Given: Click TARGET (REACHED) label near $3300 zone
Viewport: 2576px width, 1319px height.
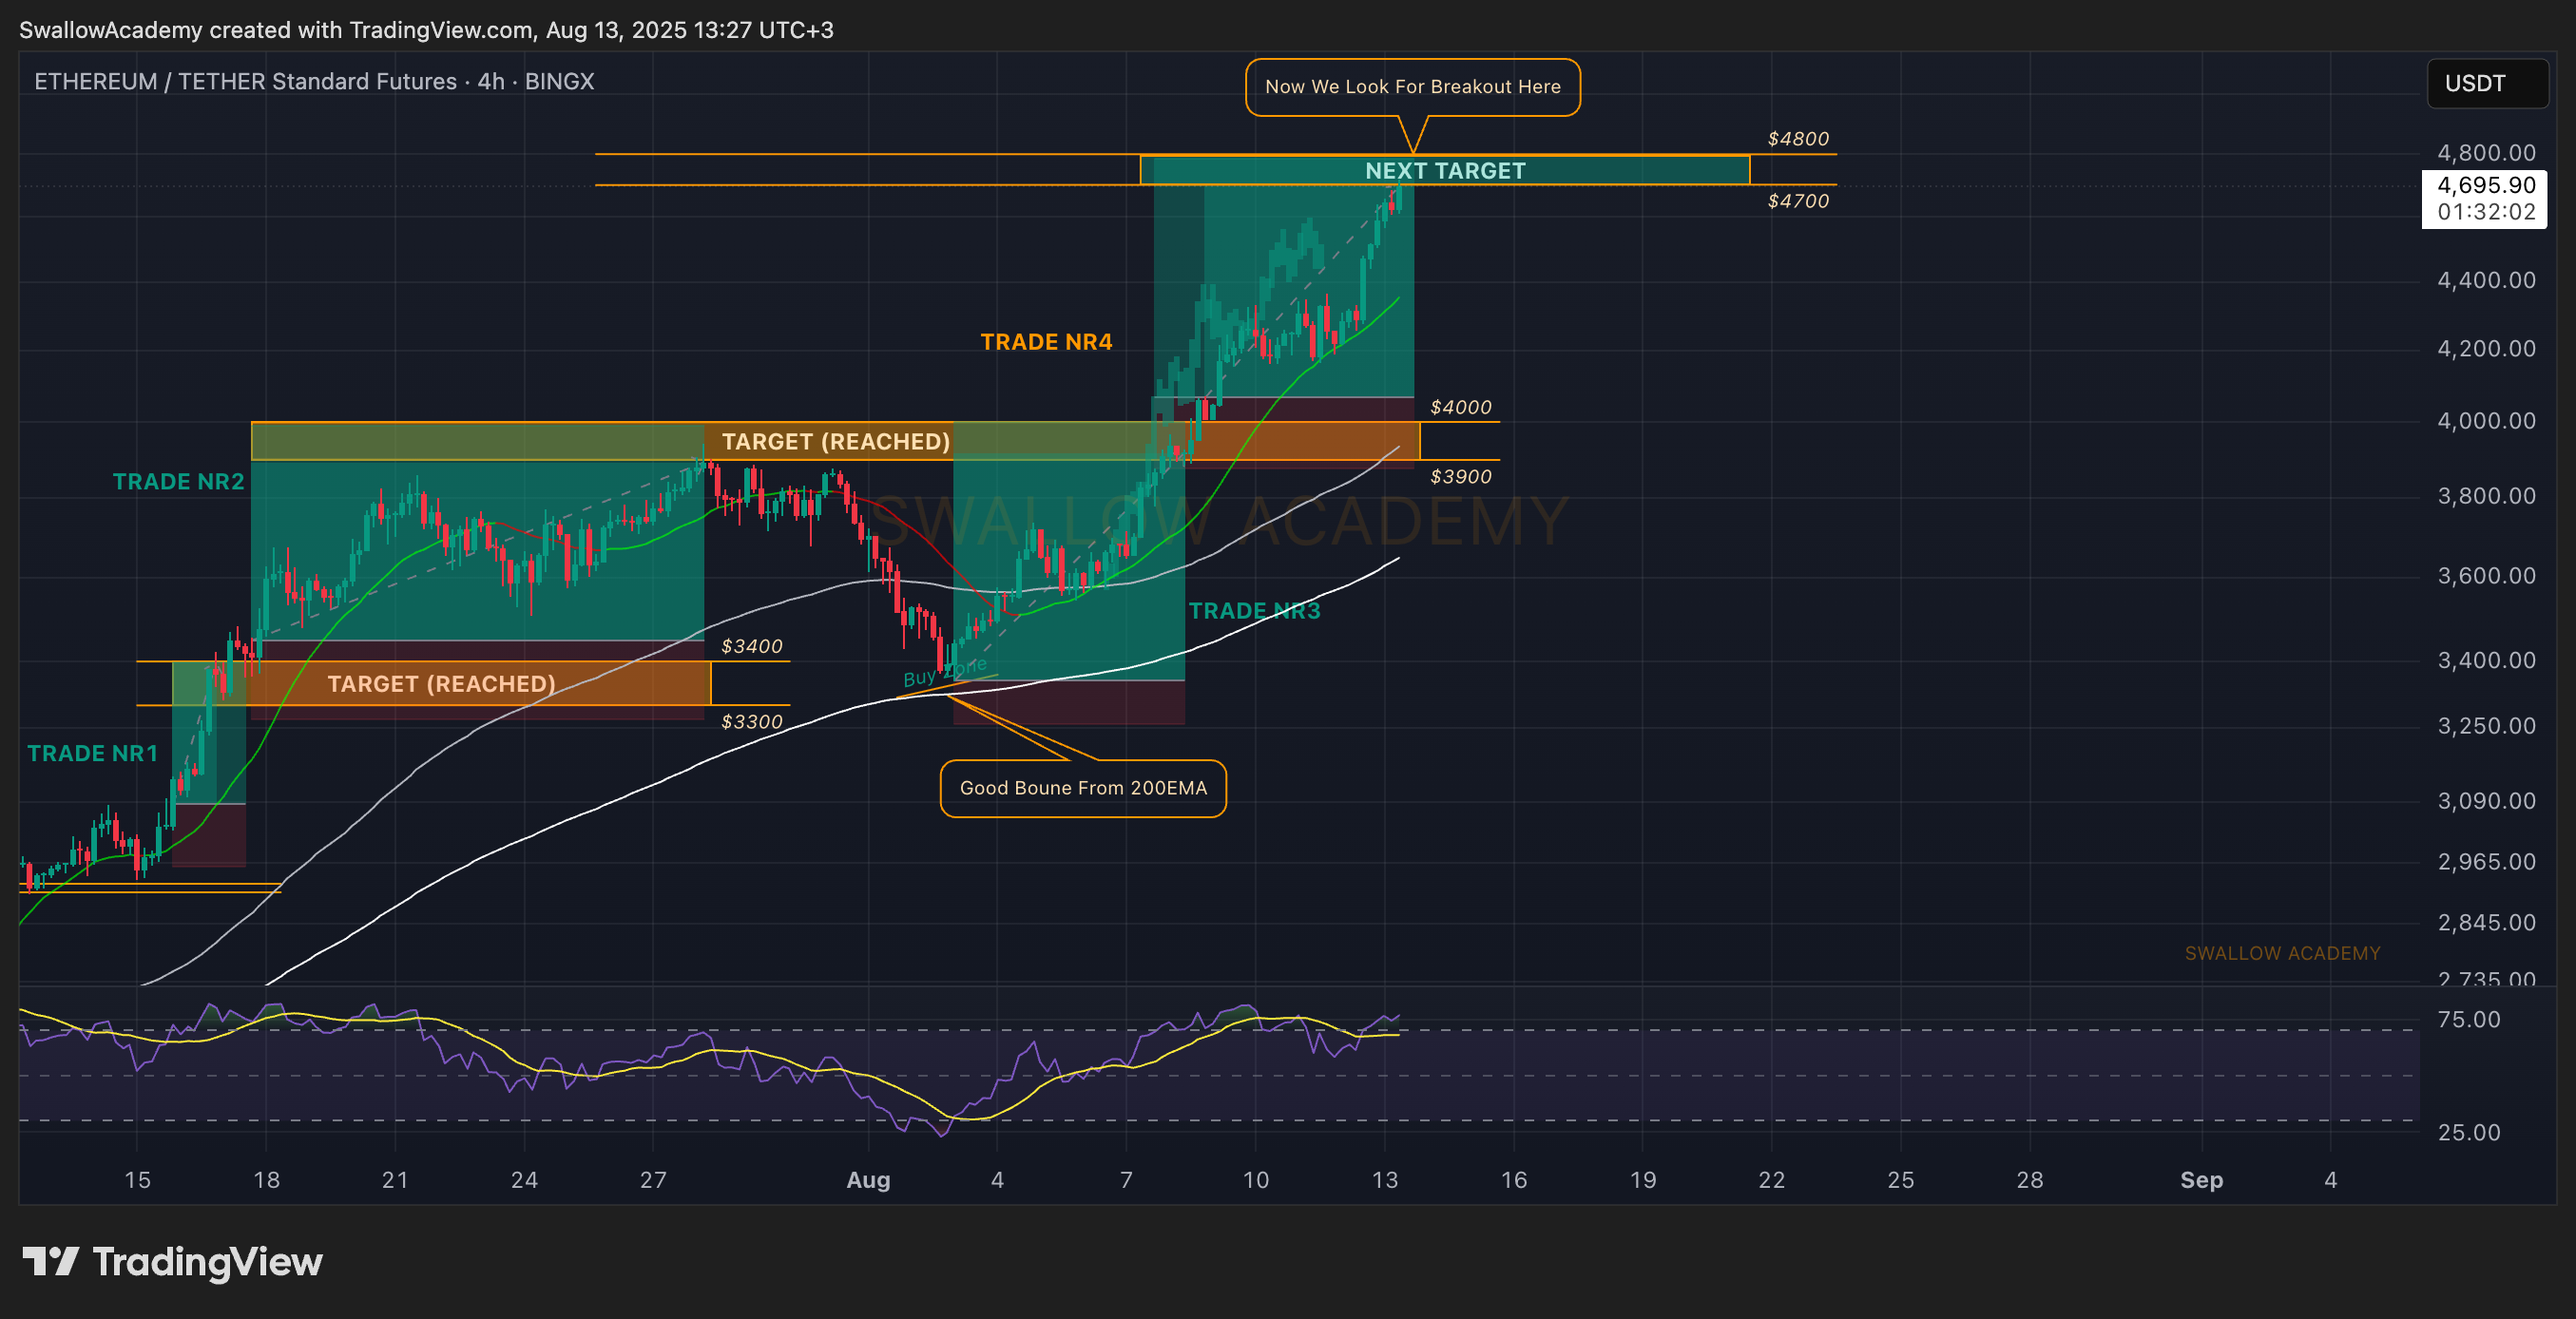Looking at the screenshot, I should pos(441,684).
